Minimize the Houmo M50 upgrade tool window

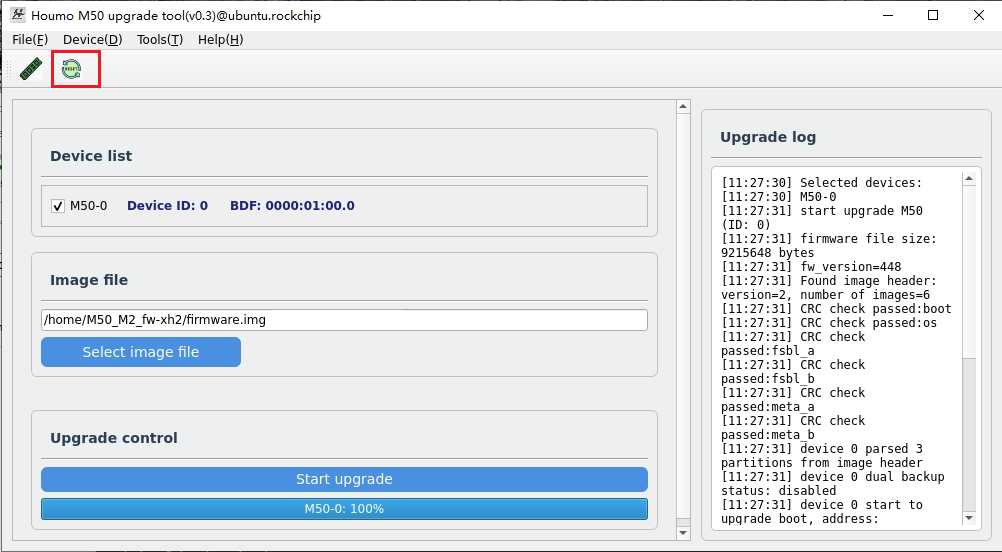[888, 15]
